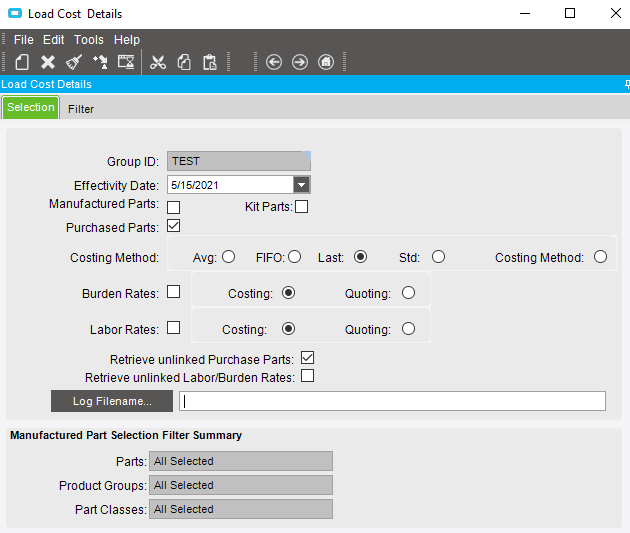Open the Effectivity Date dropdown
This screenshot has width=630, height=533.
point(301,185)
